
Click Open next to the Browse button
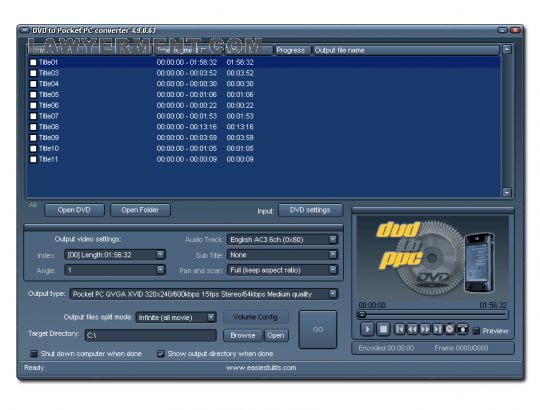[276, 335]
